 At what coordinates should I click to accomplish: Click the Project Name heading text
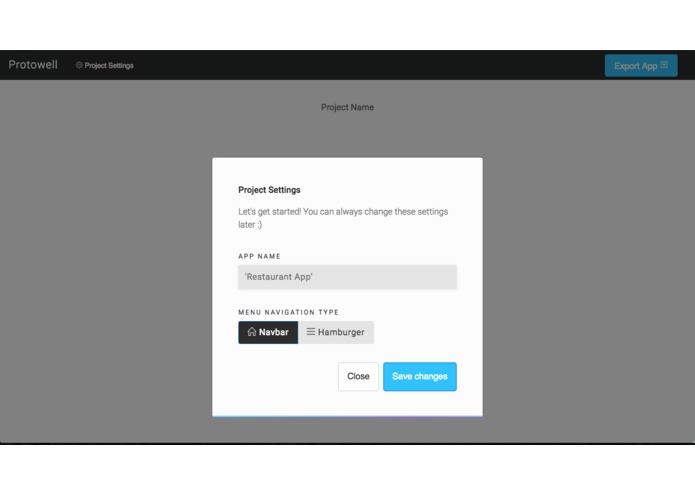[348, 107]
